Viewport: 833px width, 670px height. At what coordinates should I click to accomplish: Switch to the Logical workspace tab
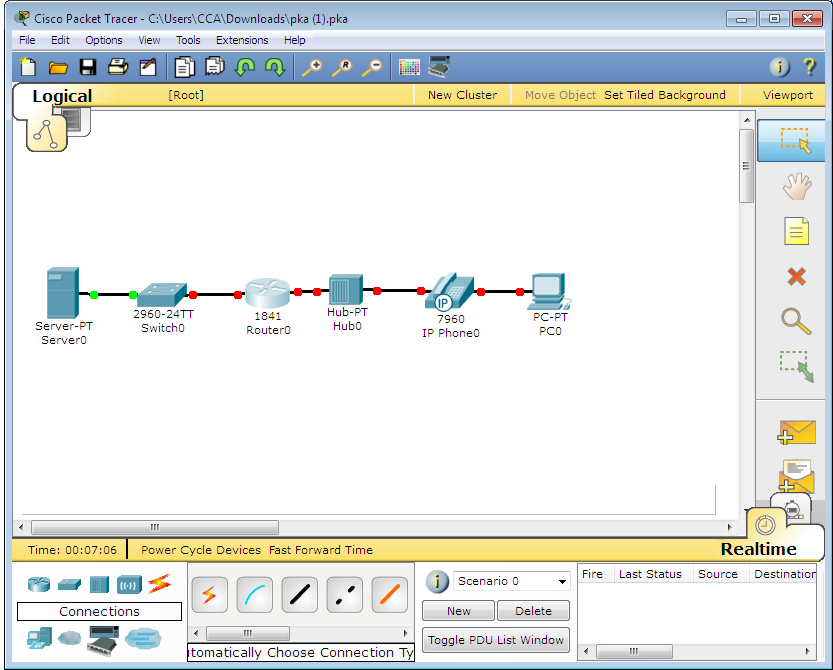click(62, 96)
